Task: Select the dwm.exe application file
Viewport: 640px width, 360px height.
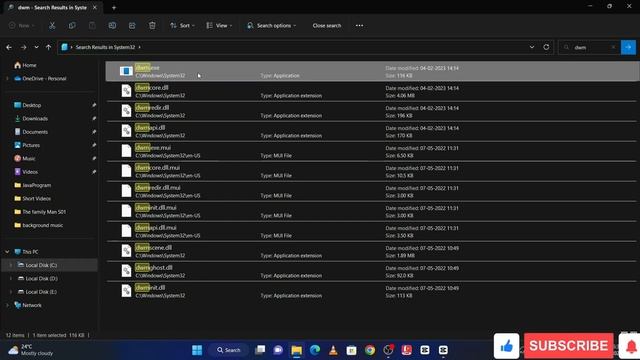Action: [372, 71]
